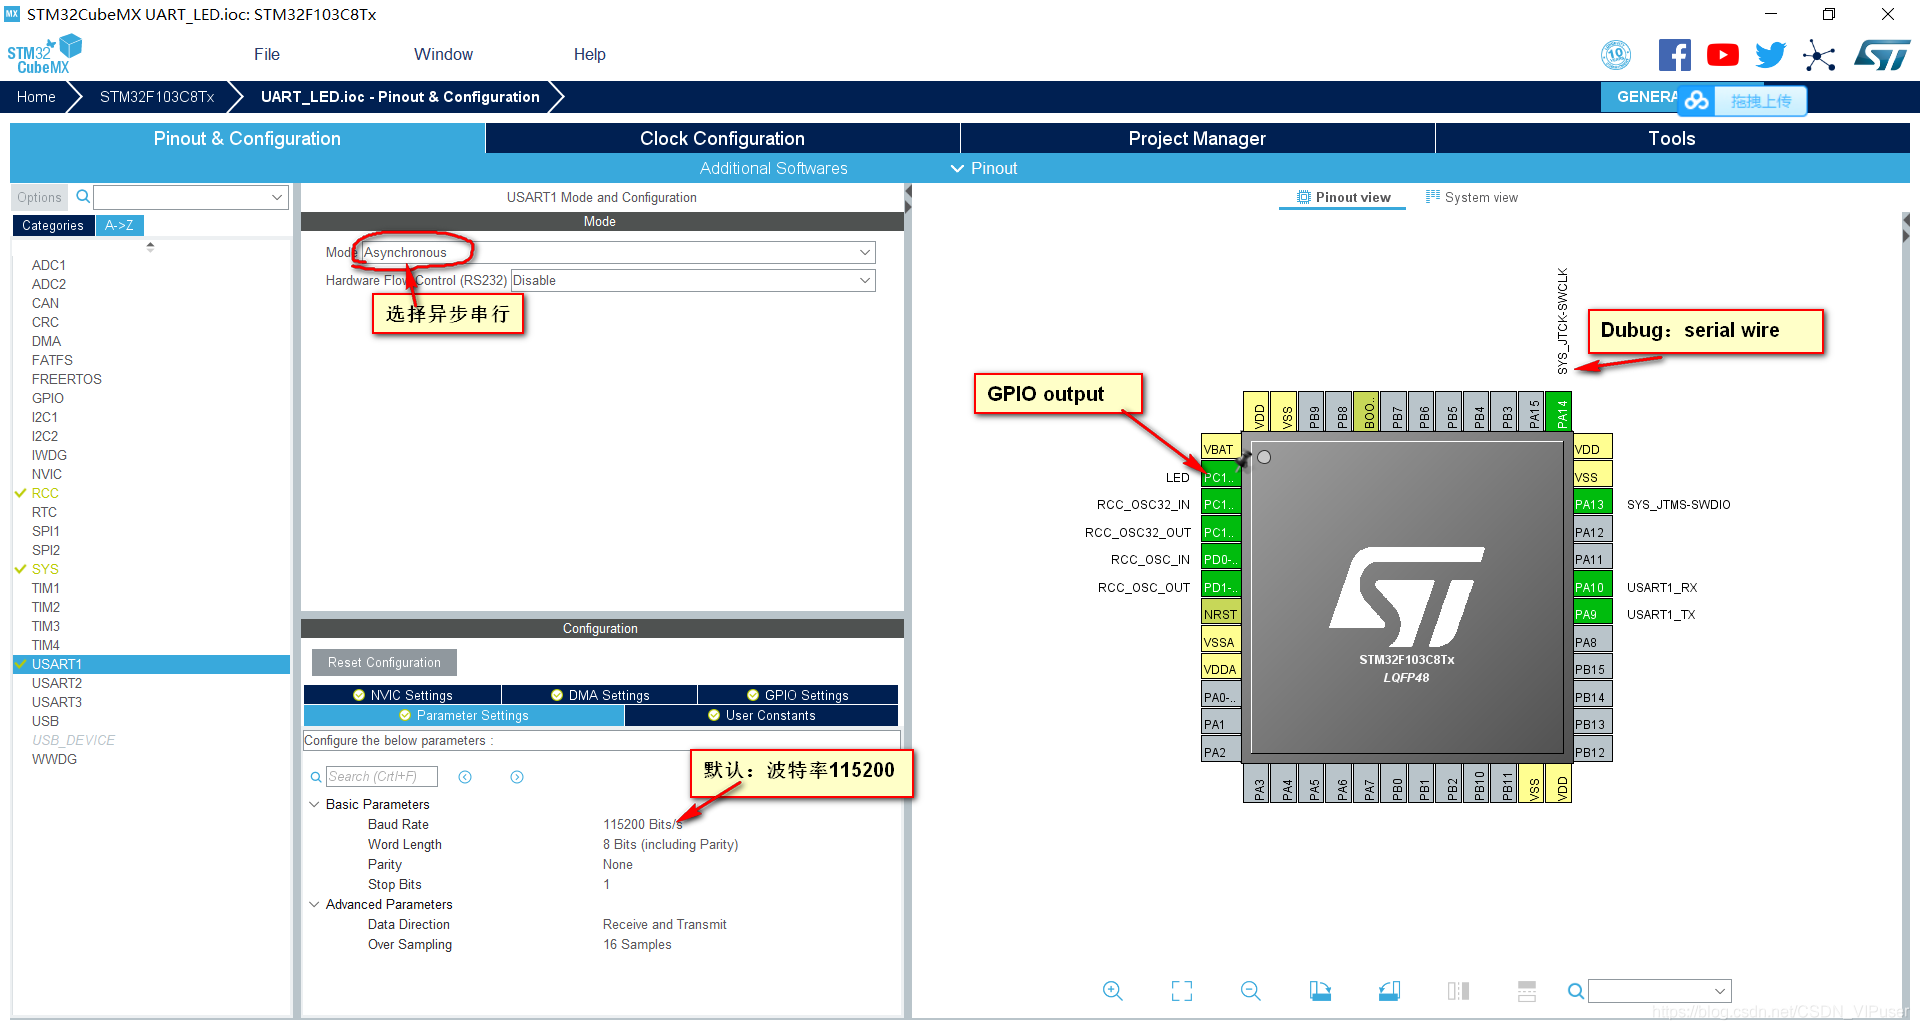Select the green PA10 USART1_RX pin
This screenshot has height=1030, width=1920.
1592,587
